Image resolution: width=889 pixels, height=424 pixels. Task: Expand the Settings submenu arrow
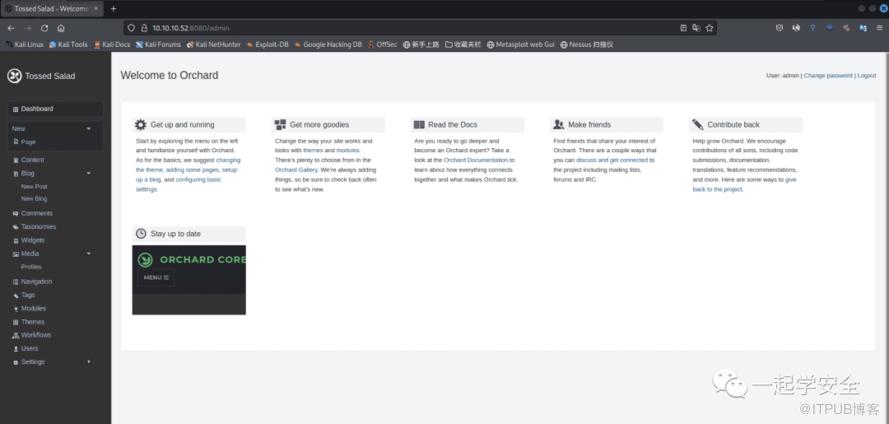coord(88,362)
